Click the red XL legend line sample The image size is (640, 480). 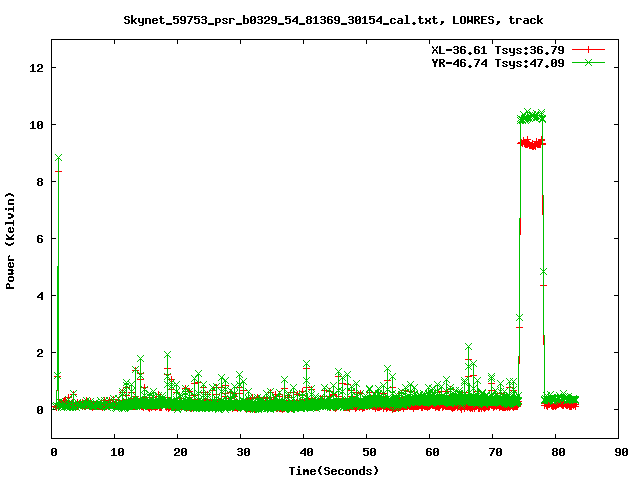coord(588,50)
